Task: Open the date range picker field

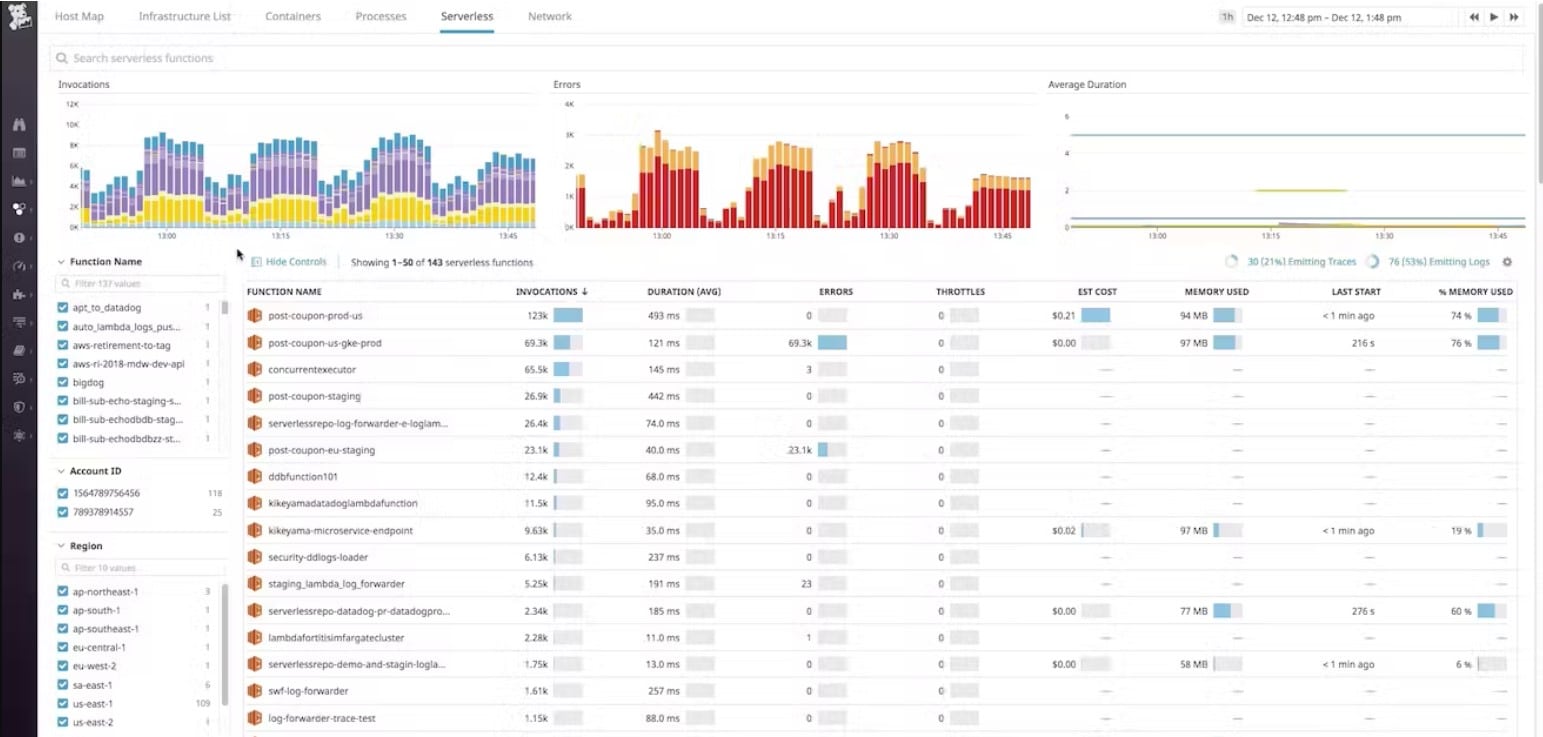Action: 1349,17
